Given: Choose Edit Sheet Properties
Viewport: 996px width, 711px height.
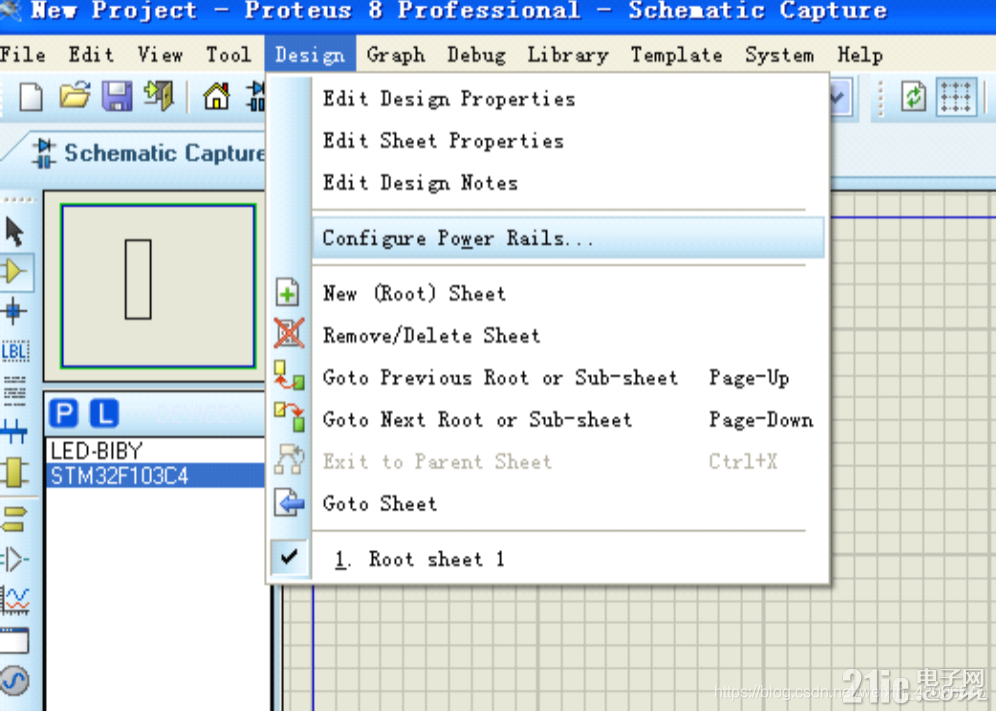Looking at the screenshot, I should coord(569,141).
